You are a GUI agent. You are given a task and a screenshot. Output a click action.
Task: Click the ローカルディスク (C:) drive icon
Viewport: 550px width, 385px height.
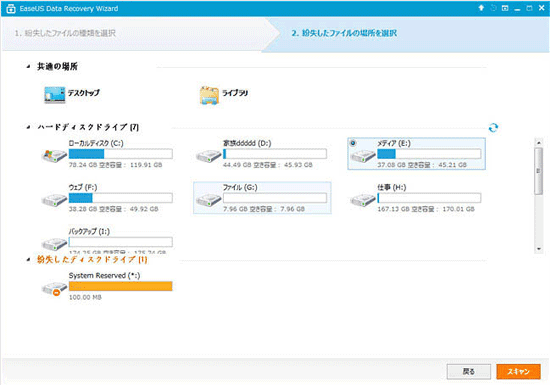pyautogui.click(x=54, y=155)
